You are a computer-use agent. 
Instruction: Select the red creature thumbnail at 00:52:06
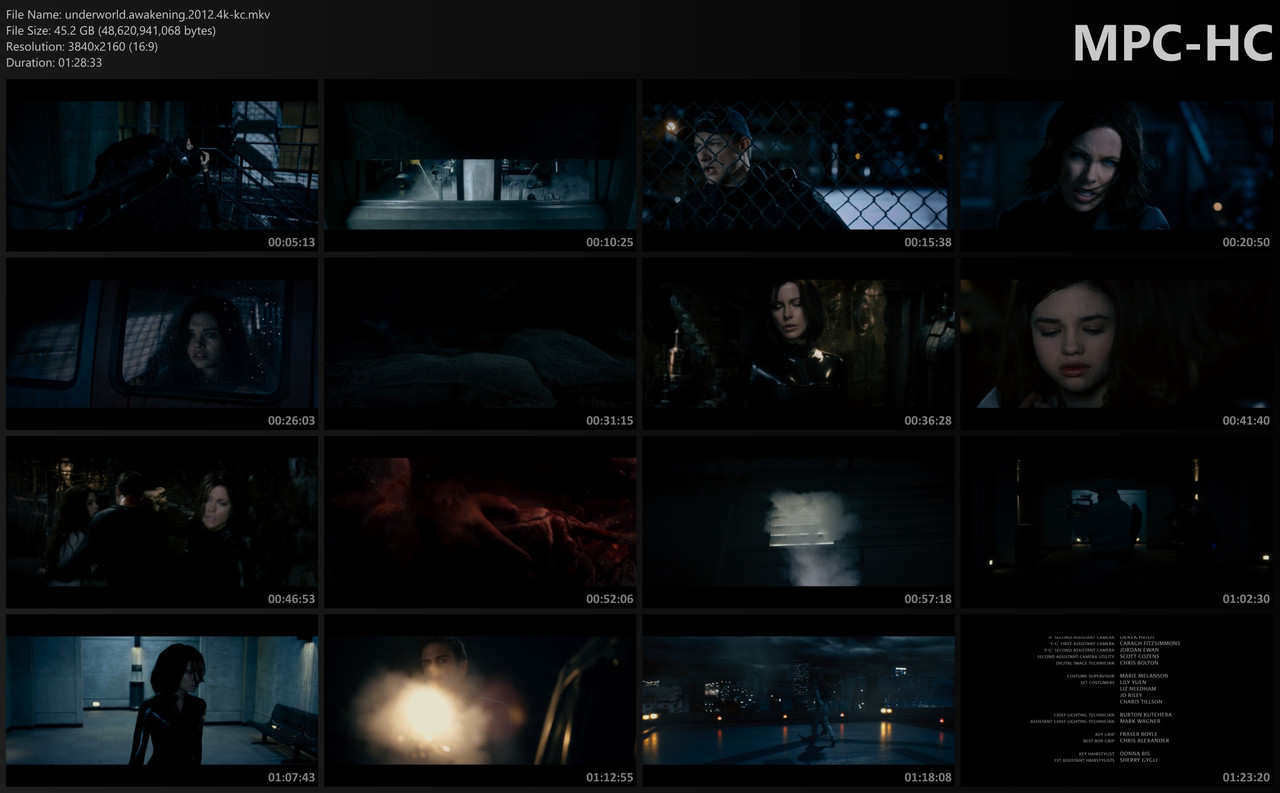tap(479, 522)
